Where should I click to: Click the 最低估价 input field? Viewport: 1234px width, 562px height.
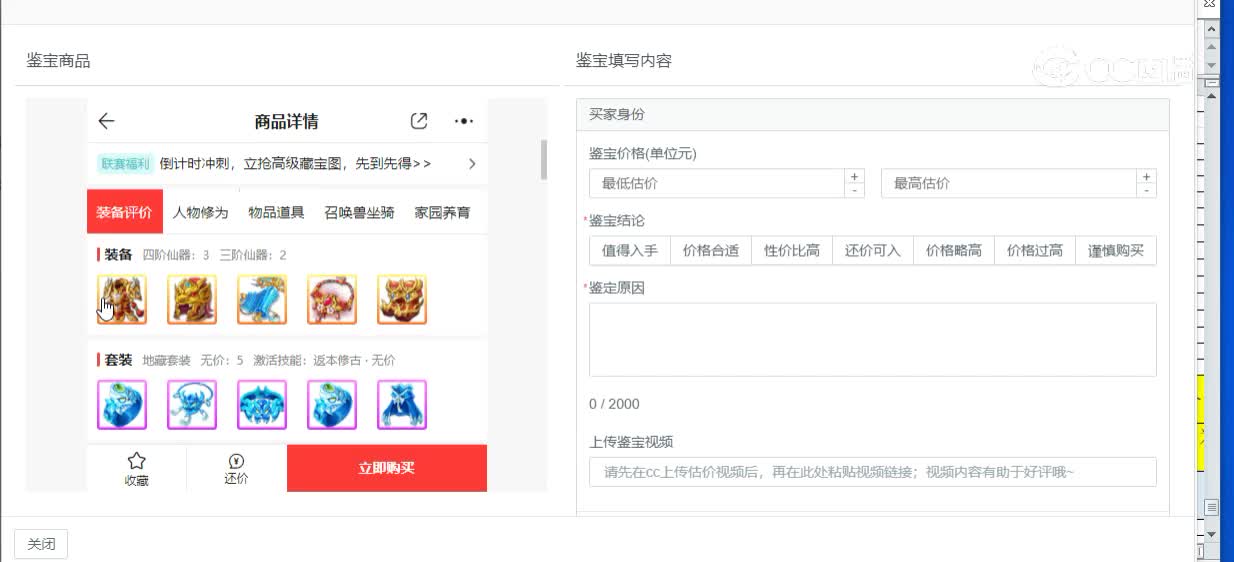click(717, 183)
